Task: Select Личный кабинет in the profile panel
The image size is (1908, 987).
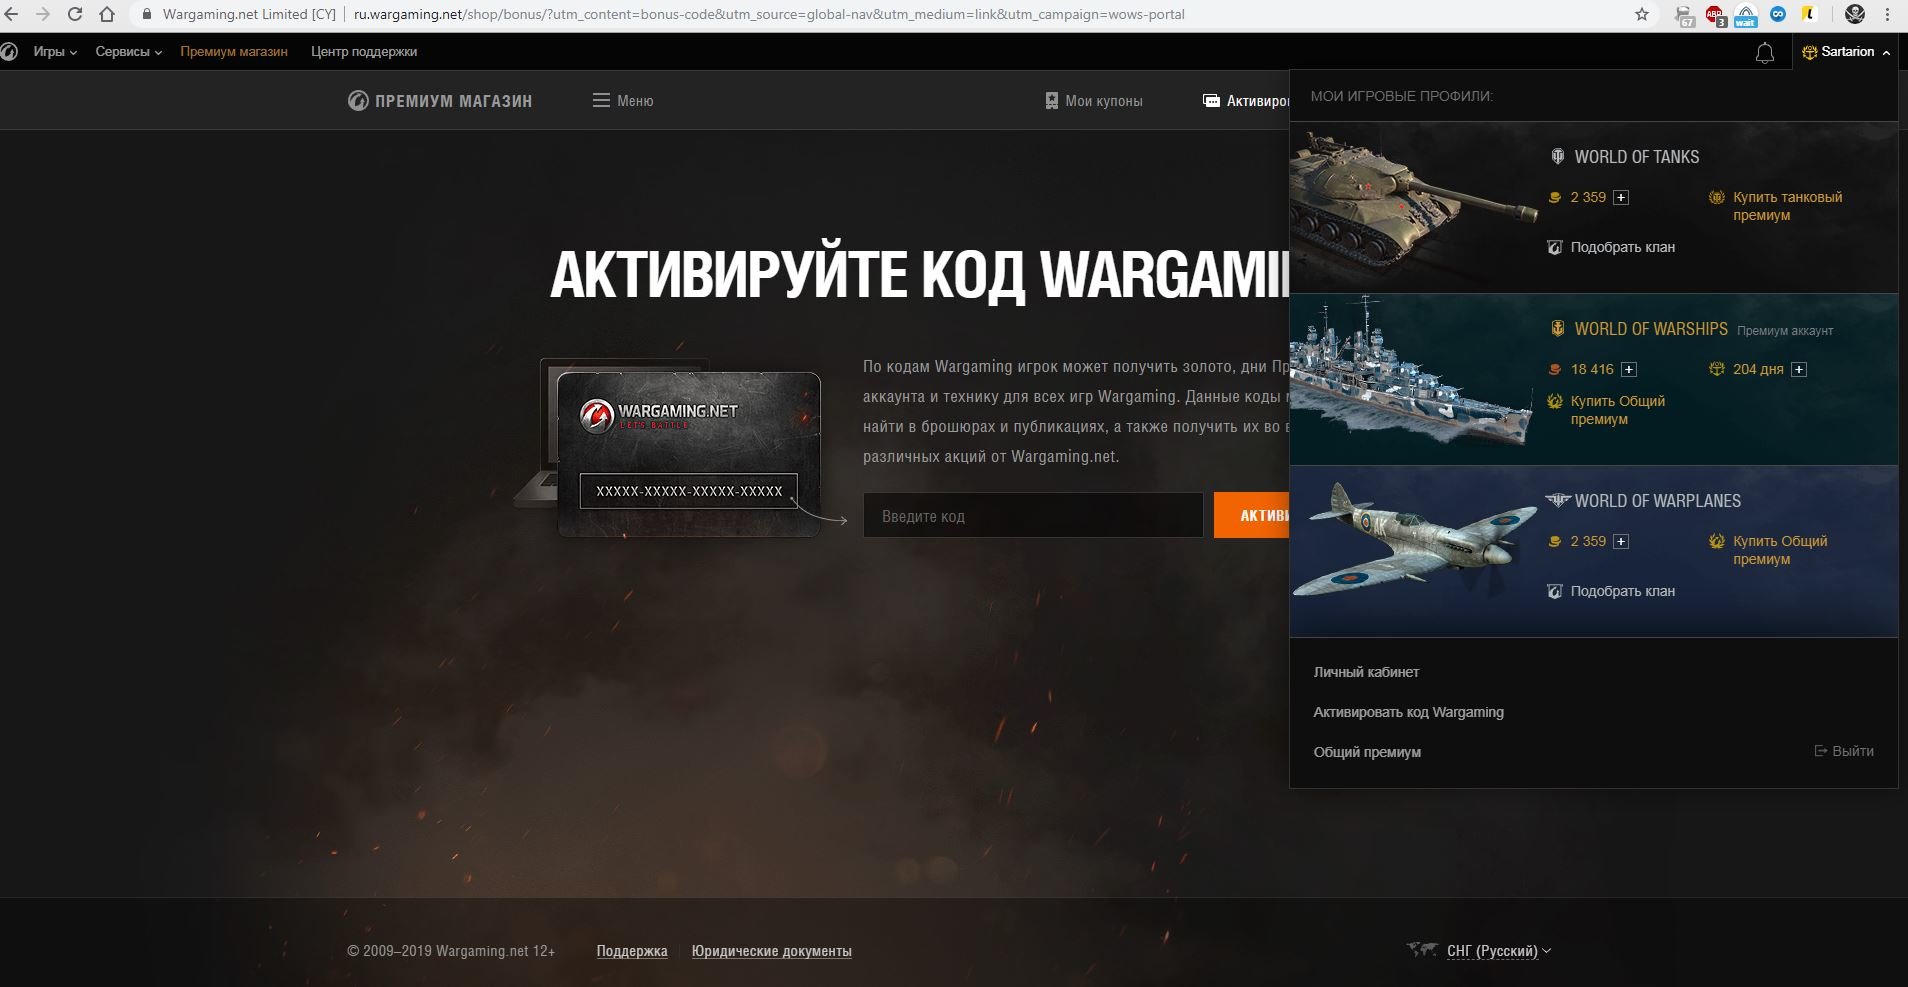Action: [x=1366, y=672]
